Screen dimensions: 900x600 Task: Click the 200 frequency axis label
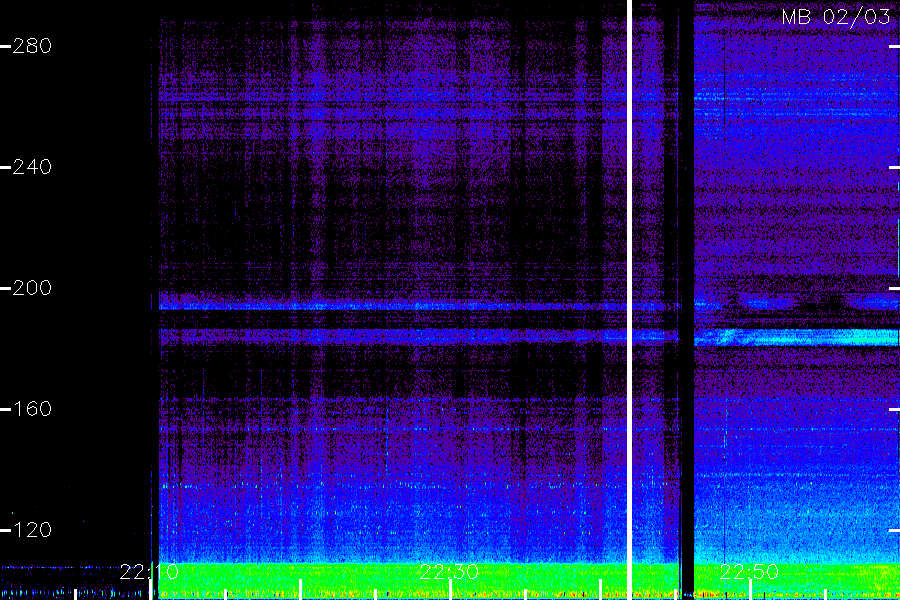[32, 288]
